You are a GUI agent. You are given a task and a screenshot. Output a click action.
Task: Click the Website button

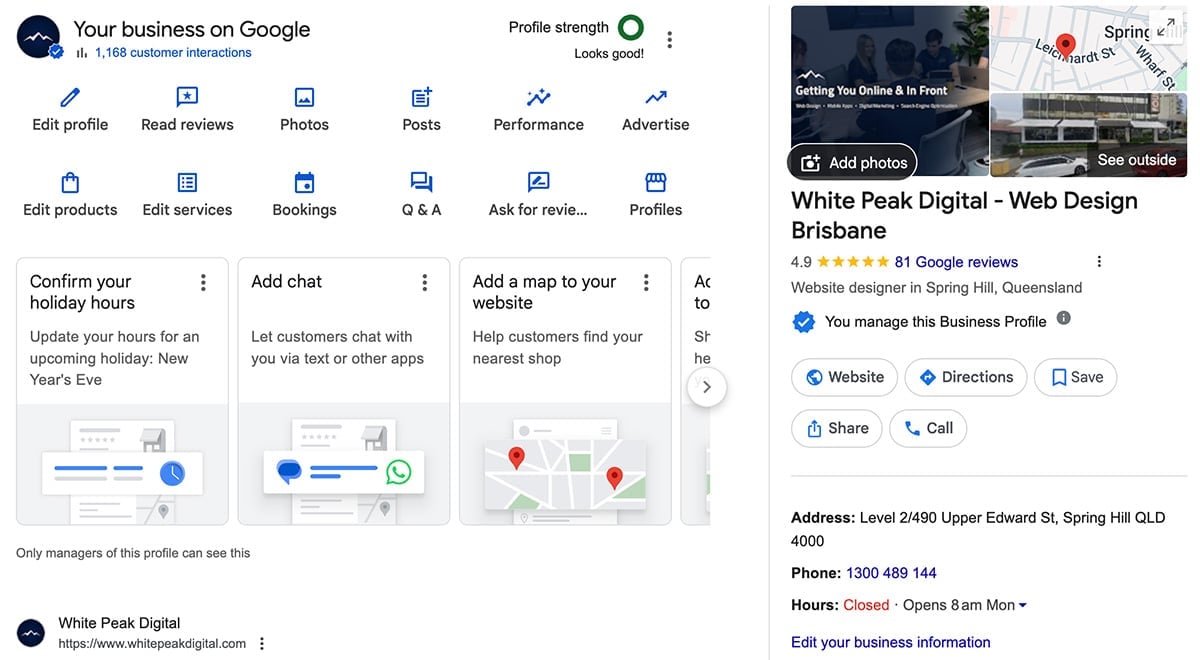[x=844, y=377]
